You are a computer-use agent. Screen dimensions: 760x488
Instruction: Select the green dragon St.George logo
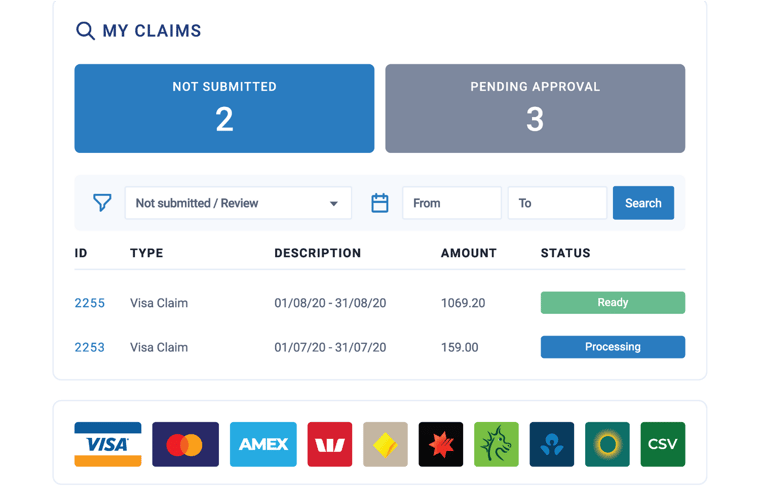click(496, 444)
